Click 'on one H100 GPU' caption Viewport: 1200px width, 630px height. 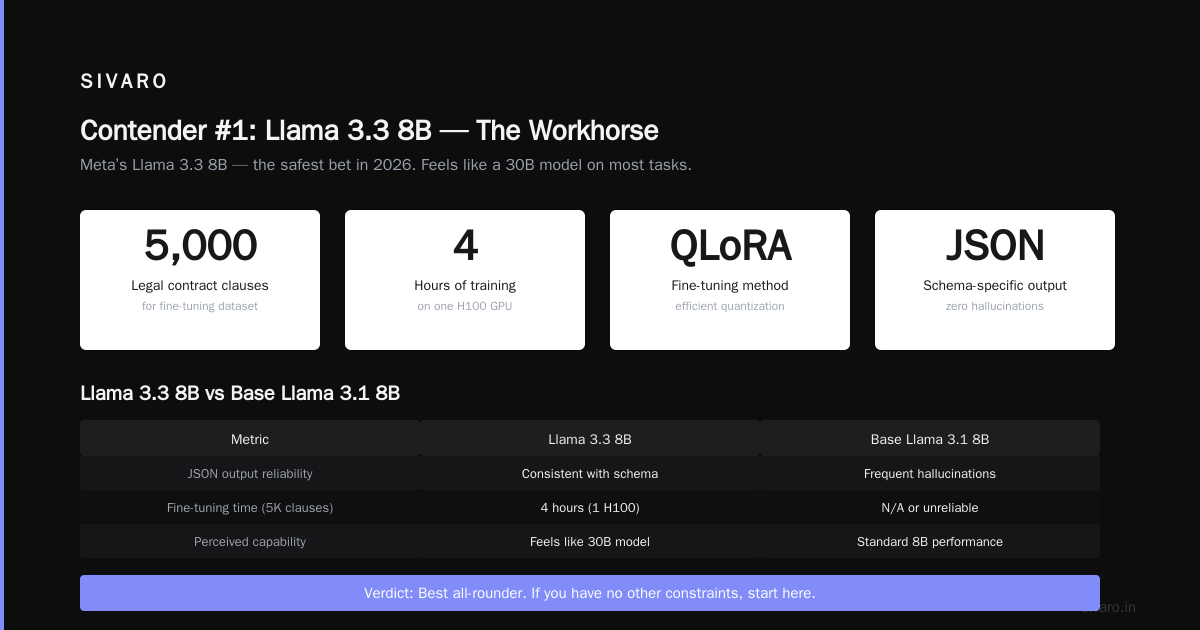coord(465,306)
